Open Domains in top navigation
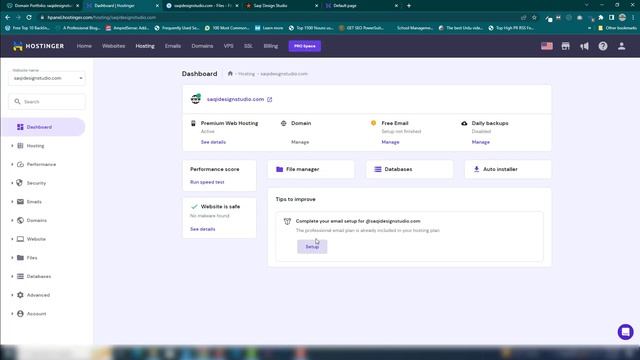The height and width of the screenshot is (360, 640). [202, 46]
